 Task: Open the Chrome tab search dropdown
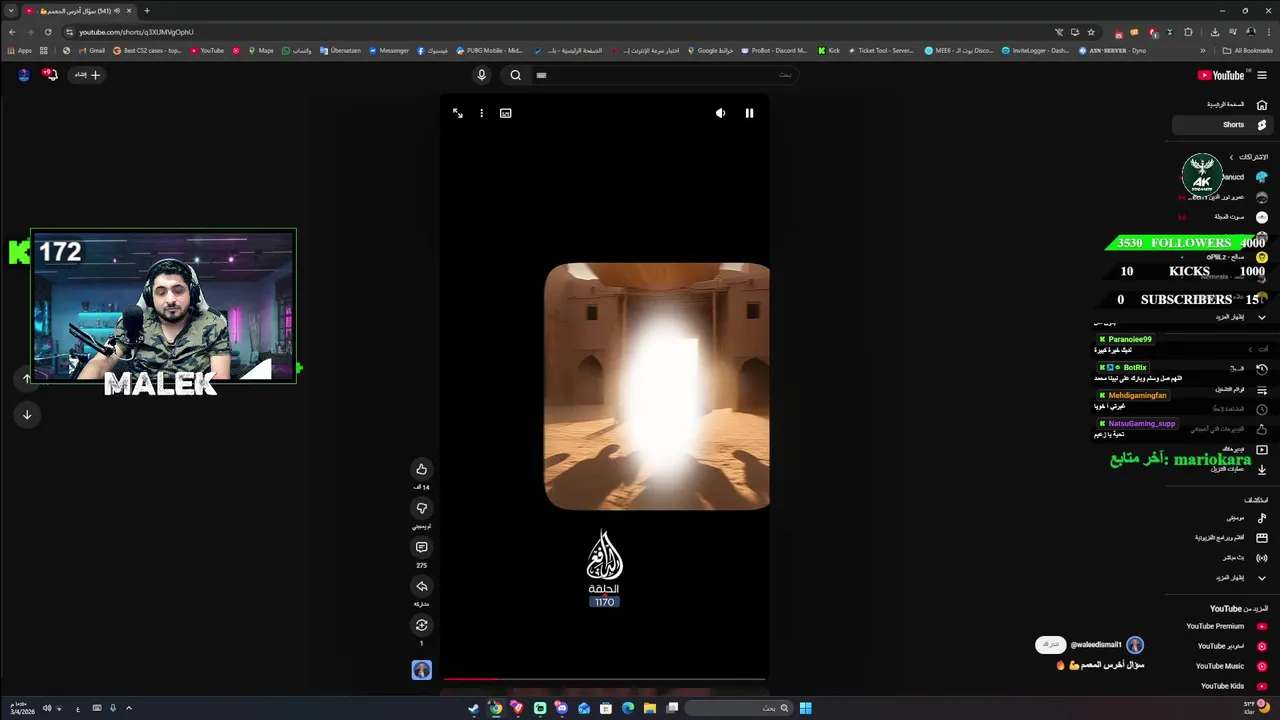tap(11, 11)
